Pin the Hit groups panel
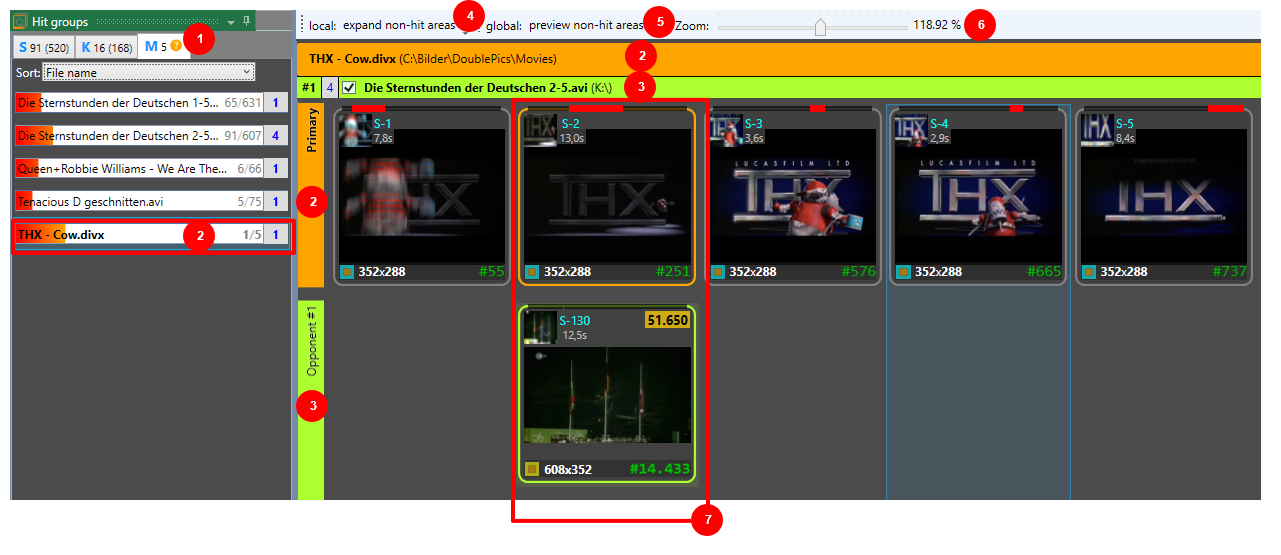The width and height of the screenshot is (1281, 555). click(x=246, y=21)
